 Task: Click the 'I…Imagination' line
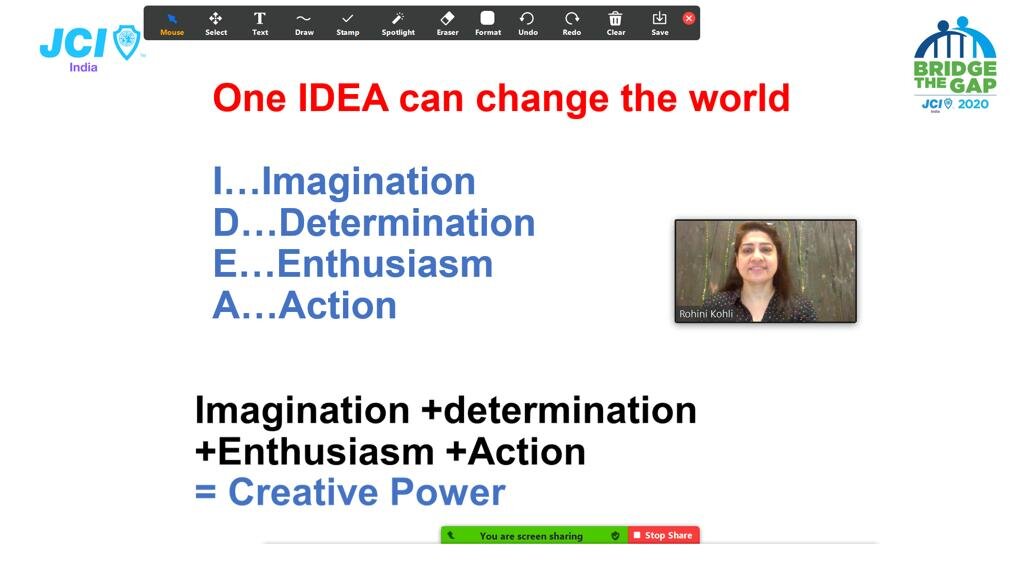point(344,181)
